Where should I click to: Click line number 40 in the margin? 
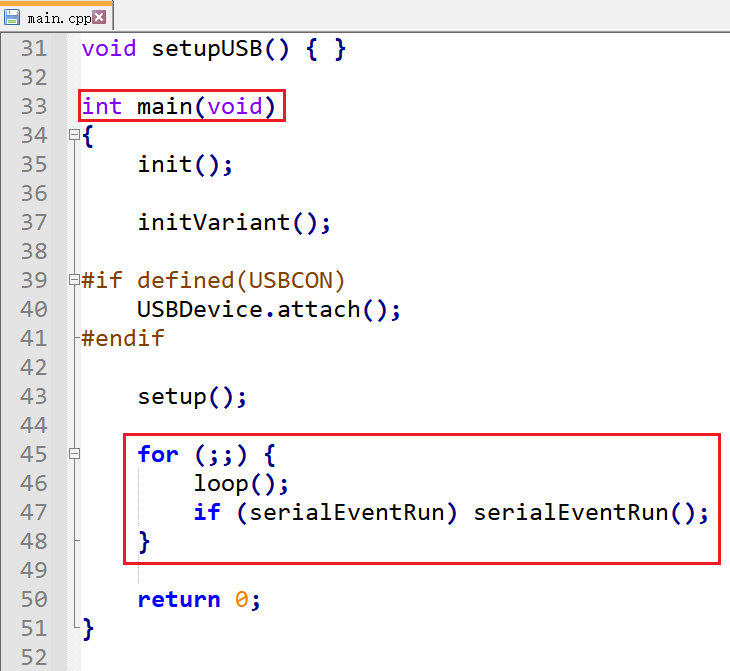(34, 310)
